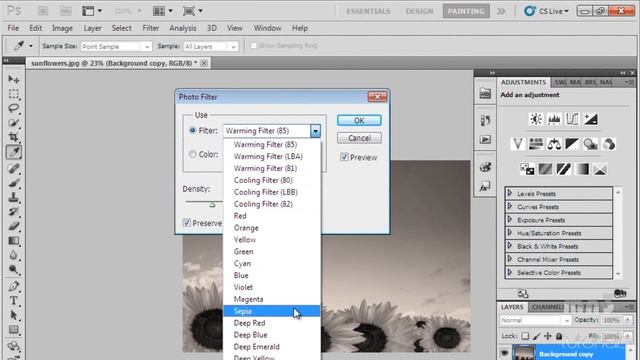Image resolution: width=640 pixels, height=360 pixels.
Task: Add a Color Balance adjustment
Action: click(554, 144)
